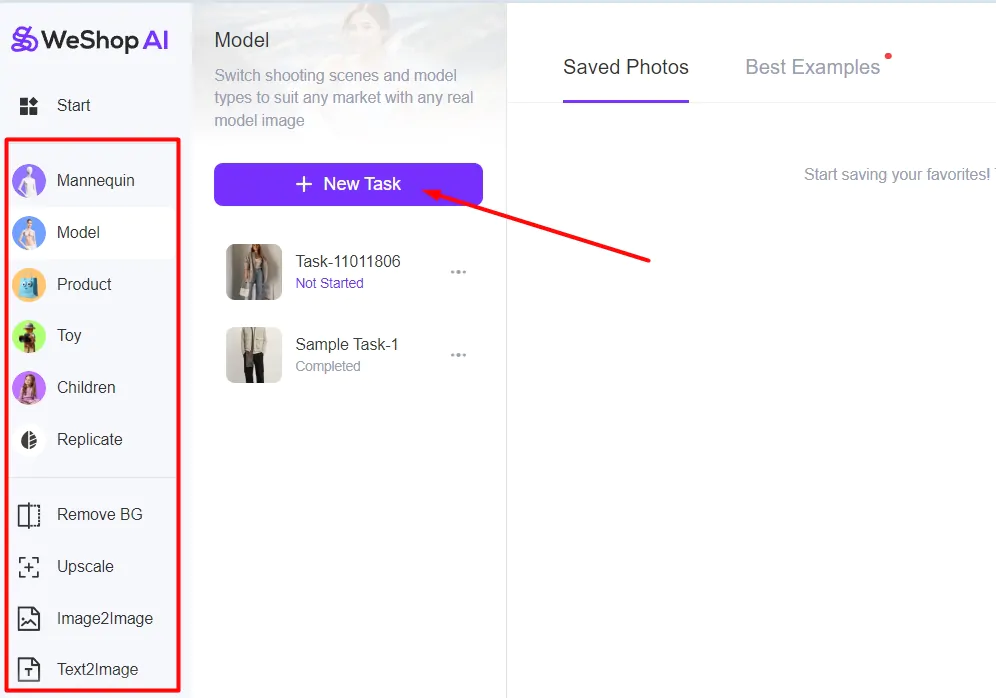Open options menu for Task-11011806
This screenshot has height=698, width=996.
click(459, 272)
